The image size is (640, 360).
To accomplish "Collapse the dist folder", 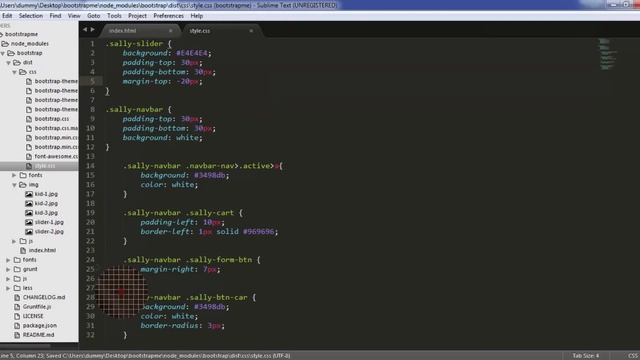I will coord(9,62).
